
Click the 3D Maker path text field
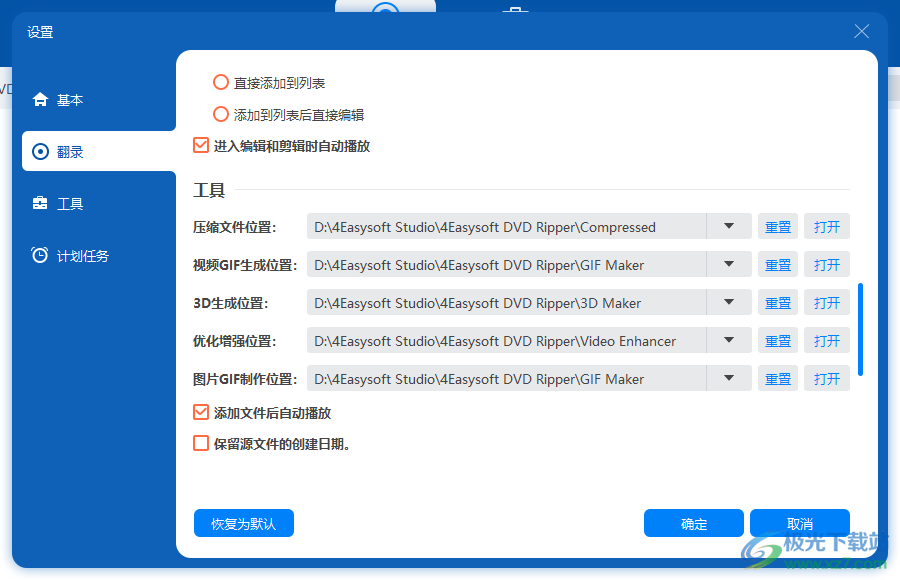tap(507, 302)
